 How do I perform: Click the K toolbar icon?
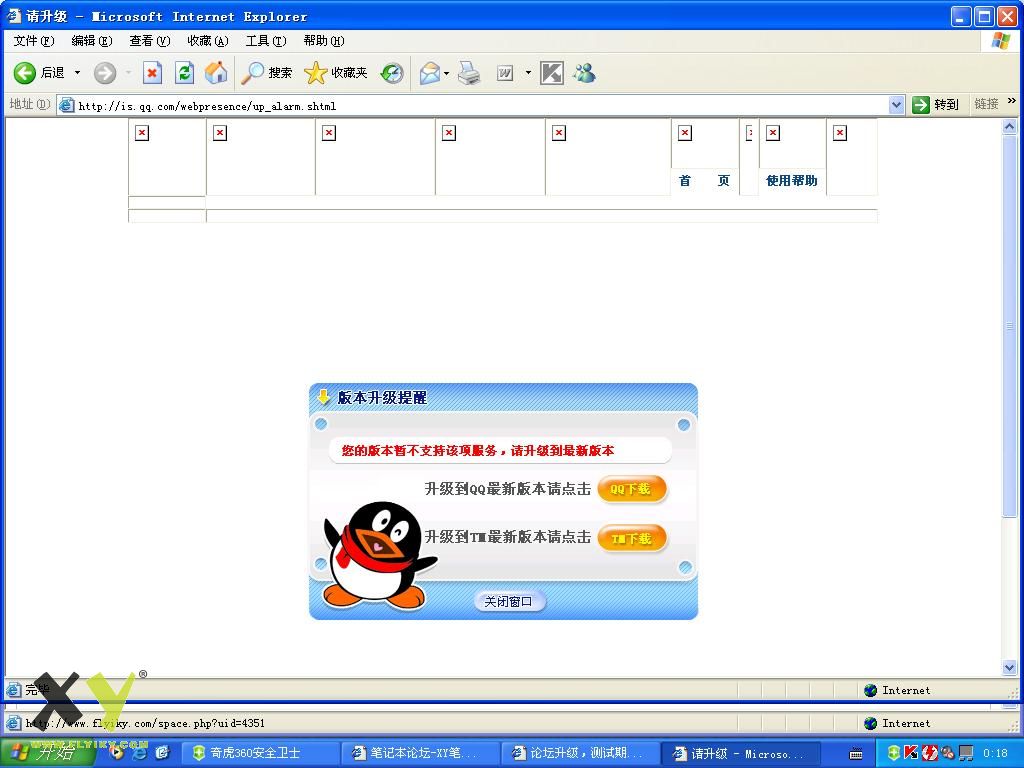pyautogui.click(x=552, y=72)
